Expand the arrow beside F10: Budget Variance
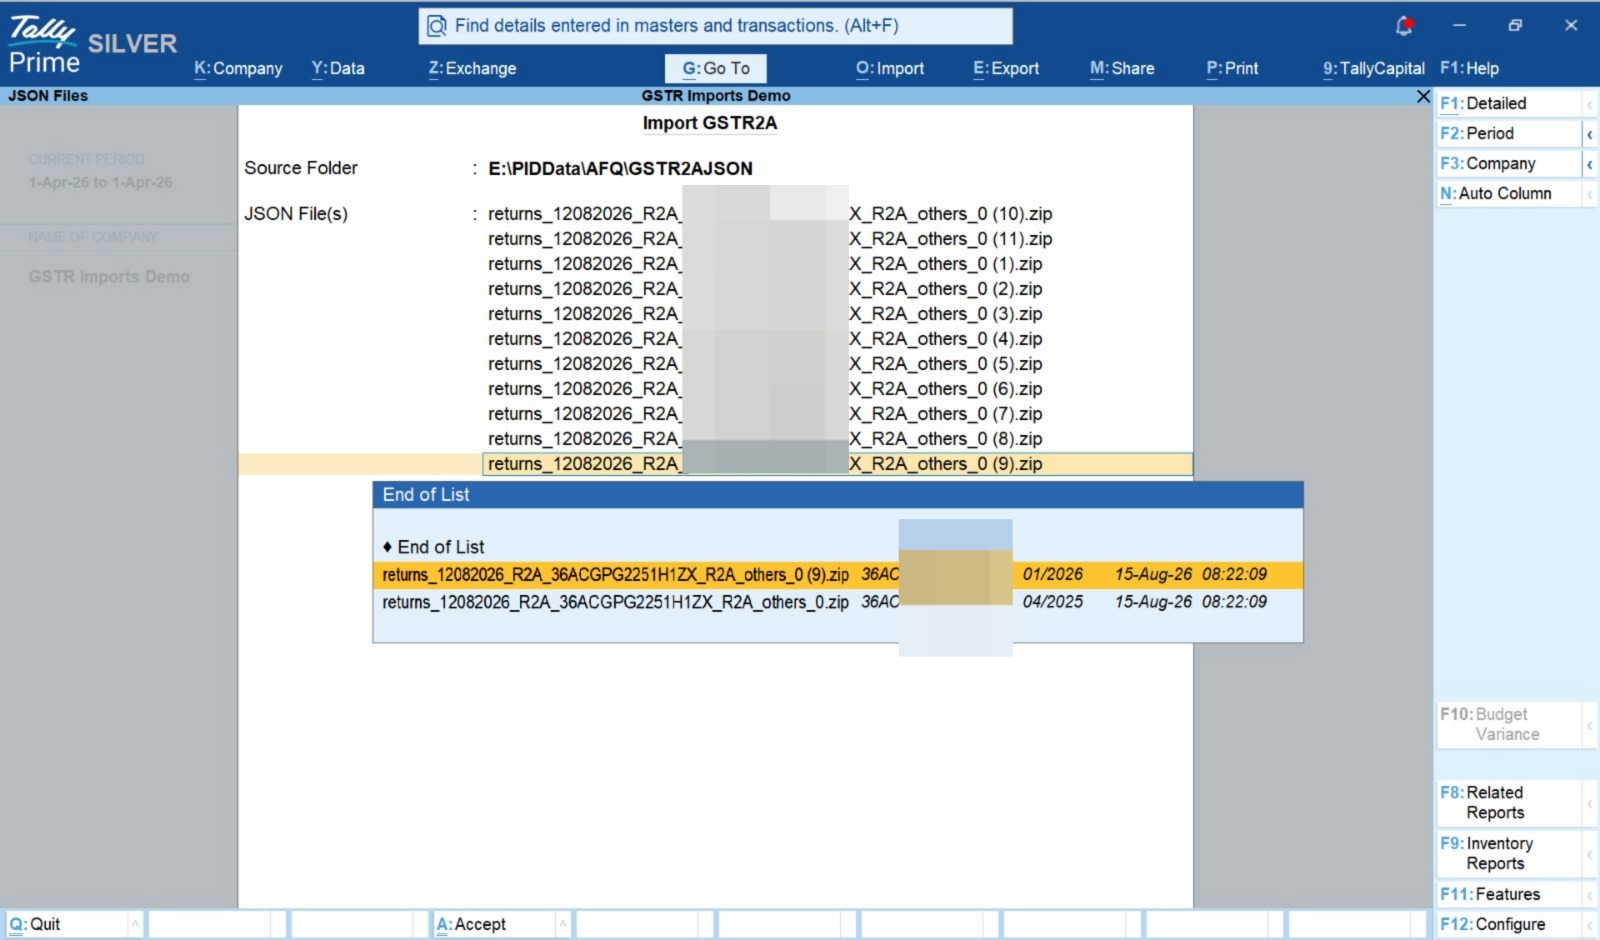Viewport: 1600px width, 940px height. pos(1590,725)
